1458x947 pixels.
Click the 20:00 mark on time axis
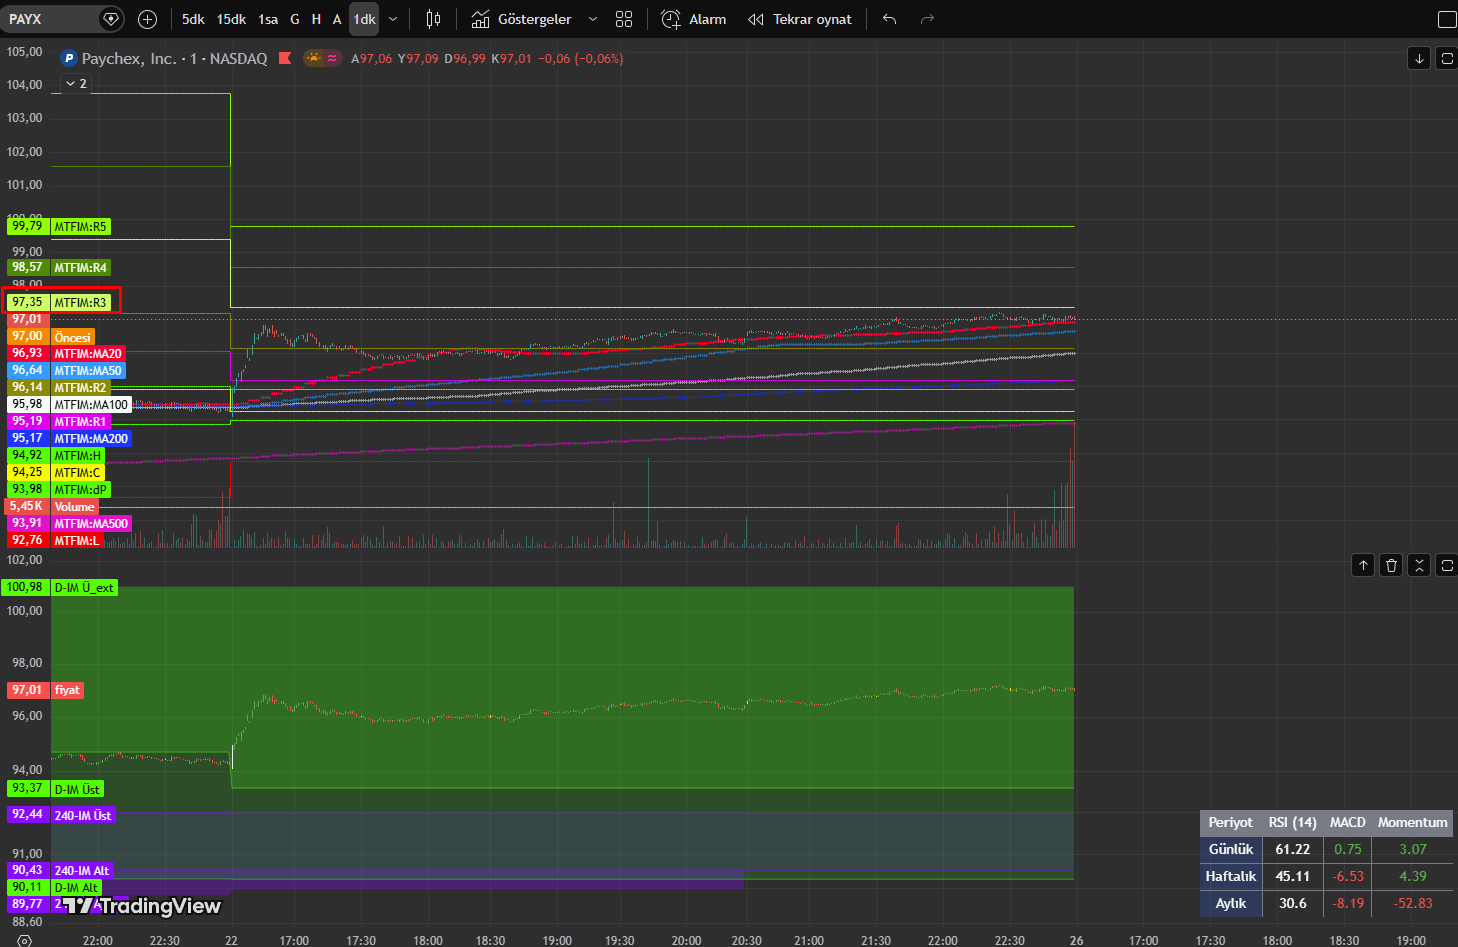pyautogui.click(x=686, y=940)
